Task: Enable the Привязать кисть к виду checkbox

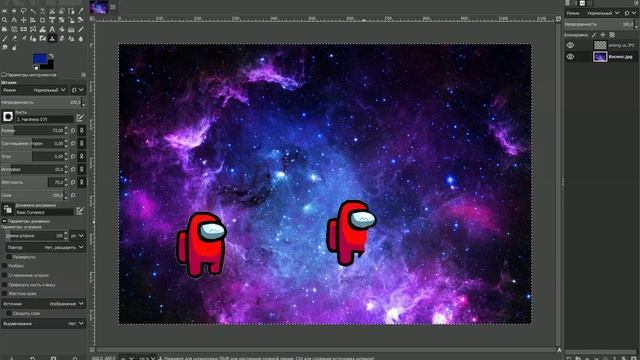Action: [x=4, y=284]
